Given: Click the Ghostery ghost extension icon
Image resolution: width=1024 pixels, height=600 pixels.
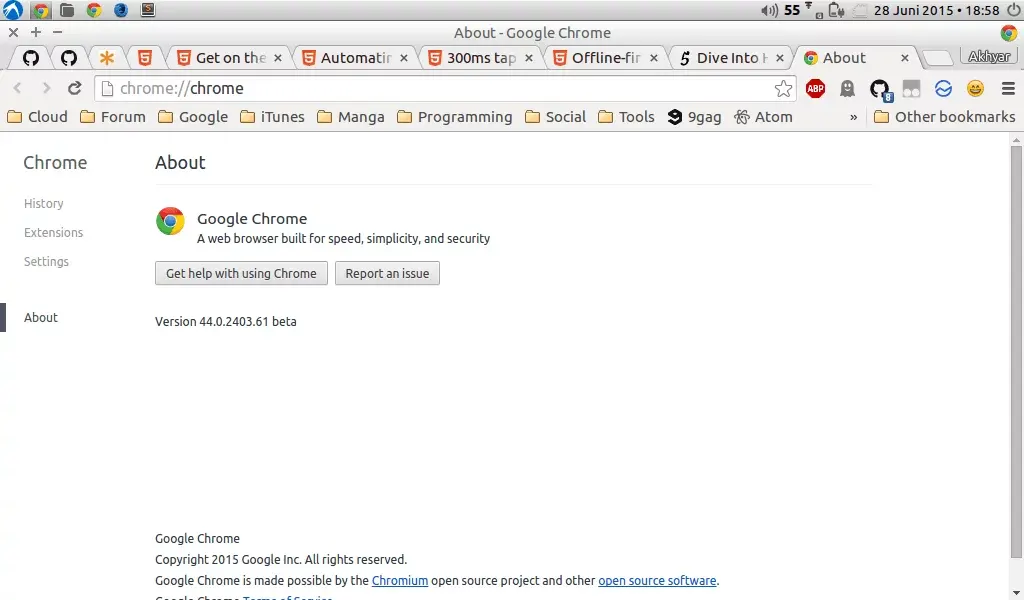Looking at the screenshot, I should pyautogui.click(x=847, y=88).
